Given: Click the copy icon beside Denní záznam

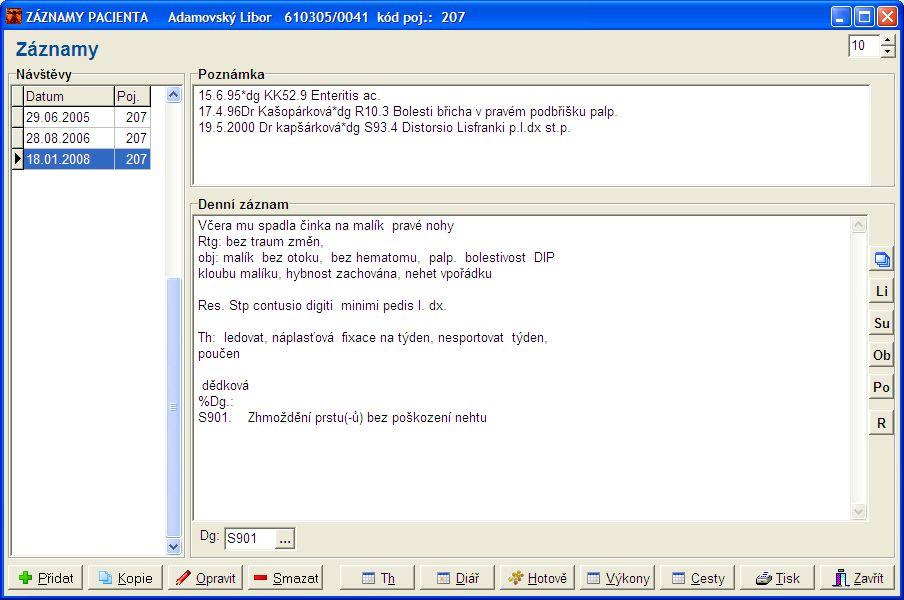Looking at the screenshot, I should point(882,259).
